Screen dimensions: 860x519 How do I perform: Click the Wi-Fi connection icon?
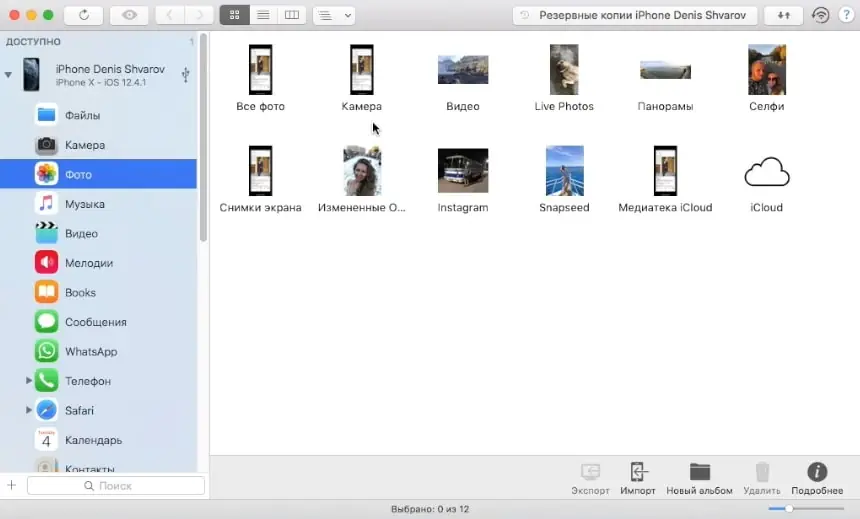[820, 15]
